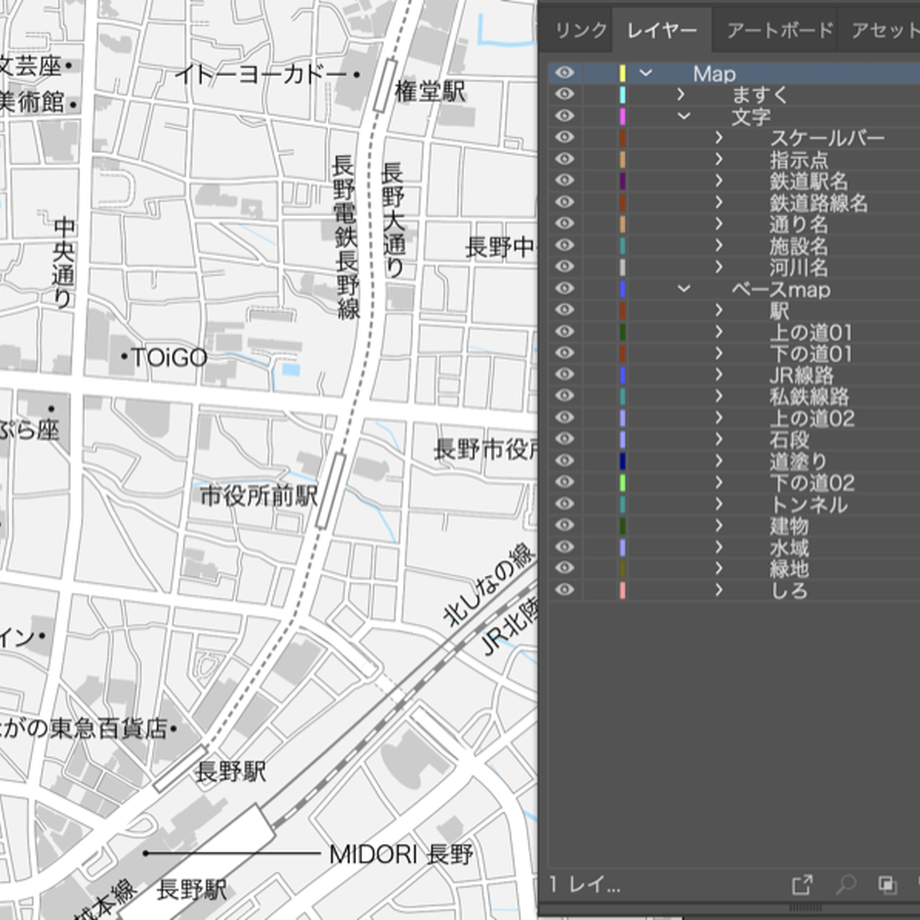Collapse the Map layer chevron
The height and width of the screenshot is (920, 920).
(645, 73)
